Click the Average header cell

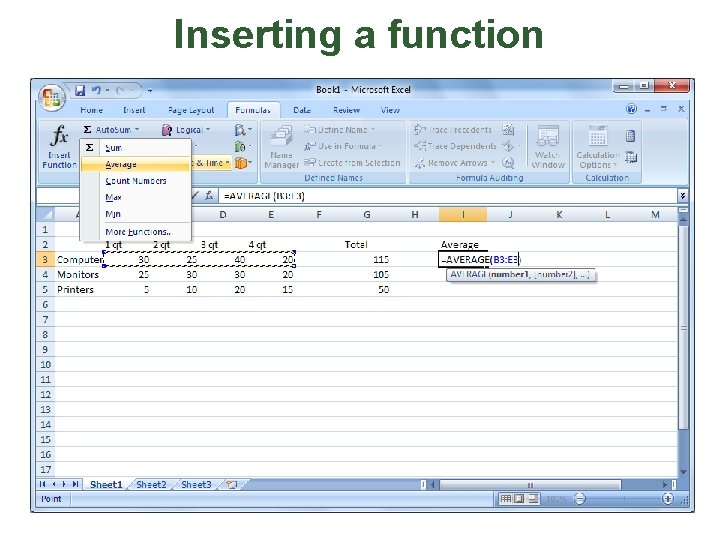(463, 245)
